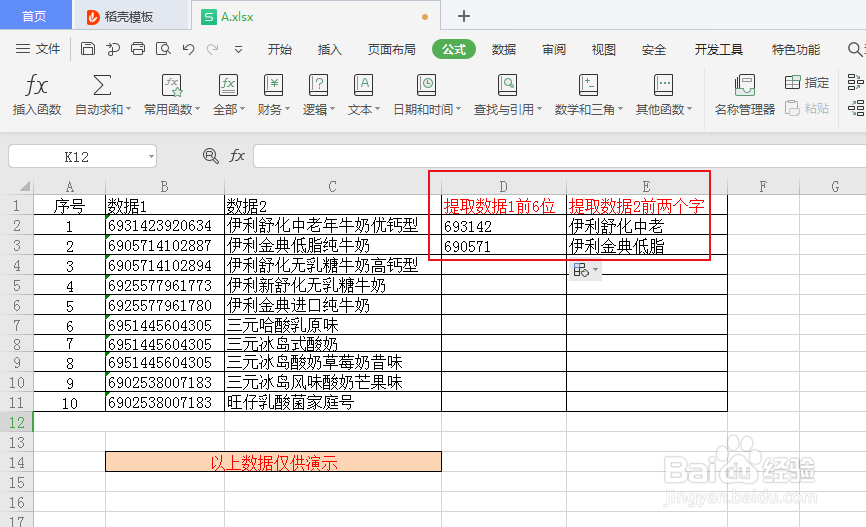Select row 12 header

(17, 422)
